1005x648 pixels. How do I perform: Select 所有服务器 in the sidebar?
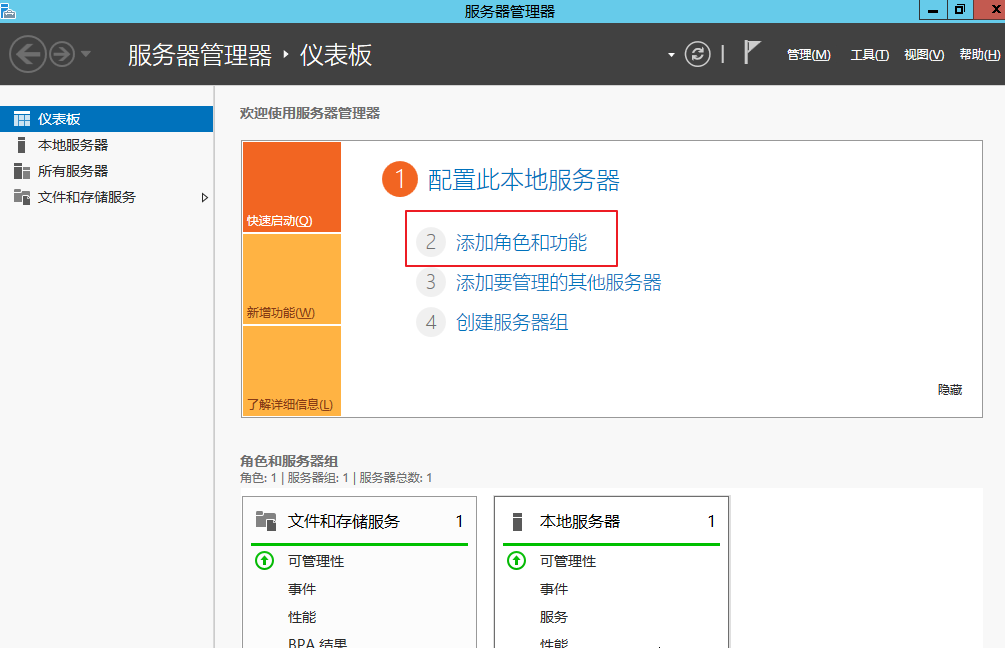106,171
